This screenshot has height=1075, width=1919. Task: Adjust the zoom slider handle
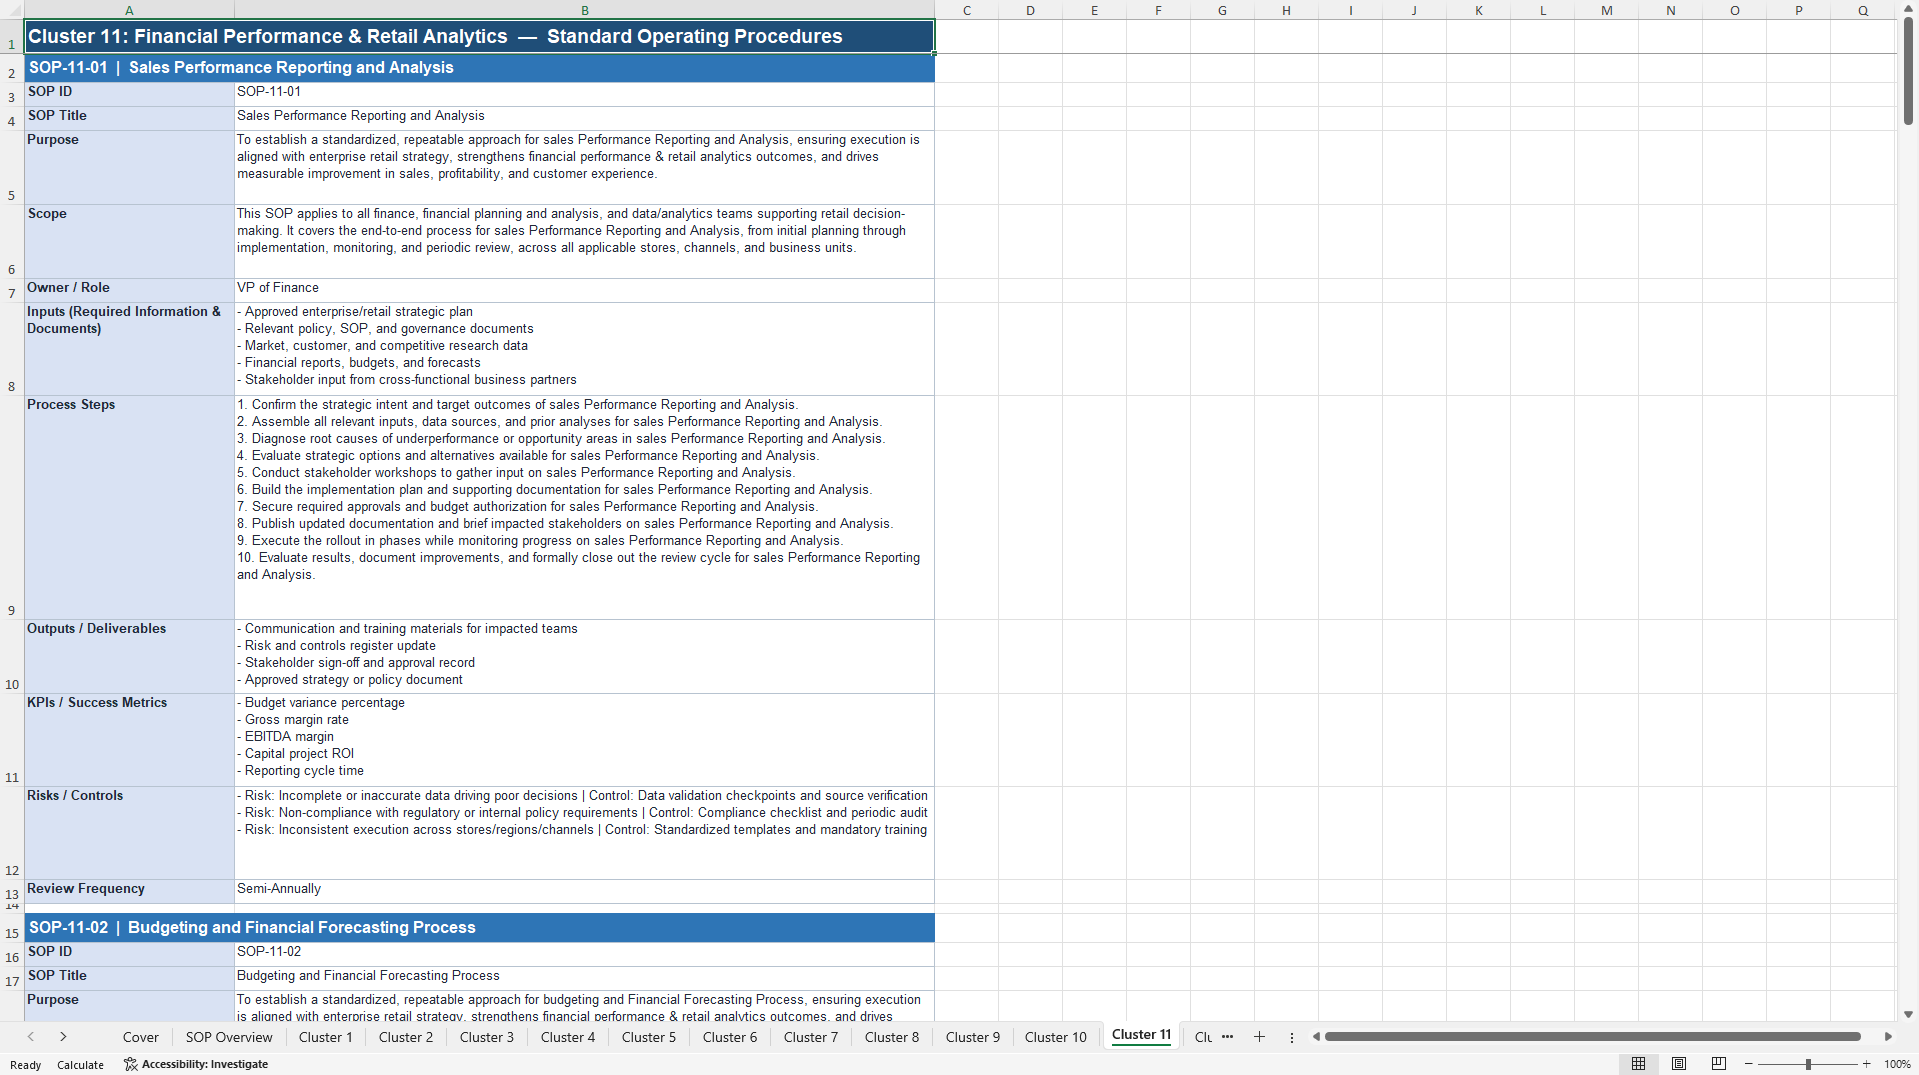[1808, 1064]
